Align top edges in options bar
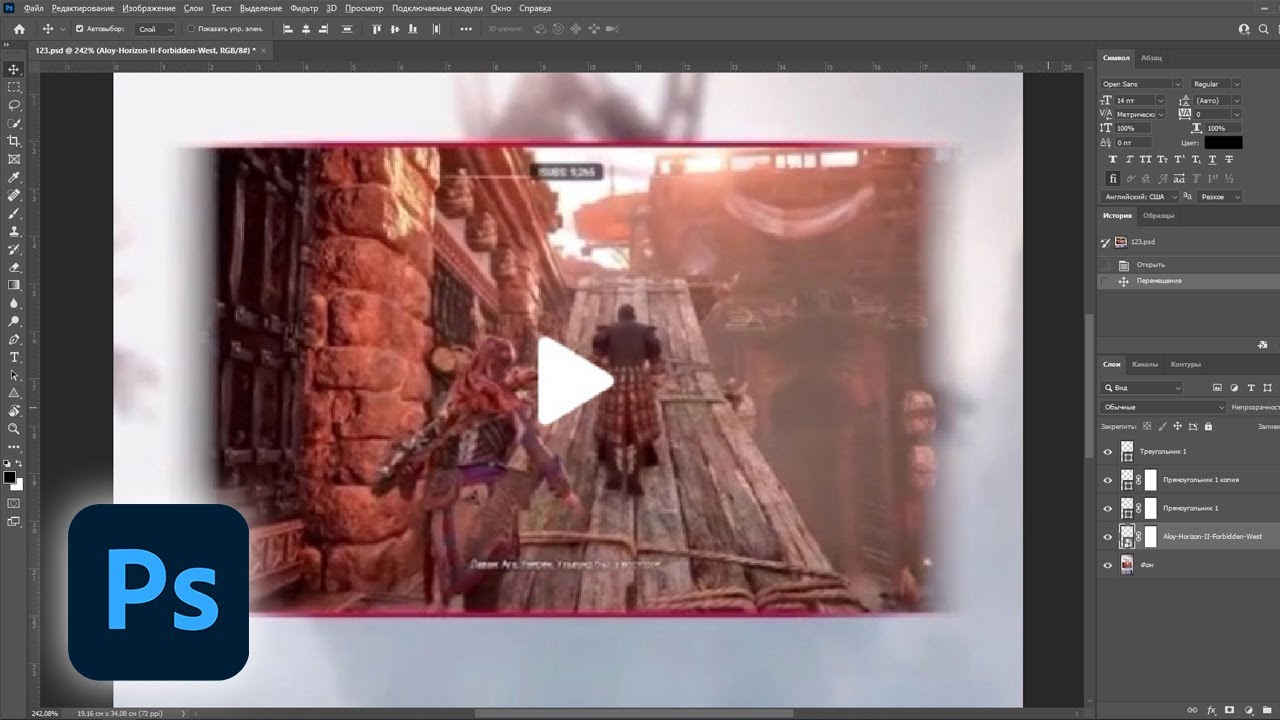Image resolution: width=1280 pixels, height=720 pixels. pyautogui.click(x=377, y=29)
